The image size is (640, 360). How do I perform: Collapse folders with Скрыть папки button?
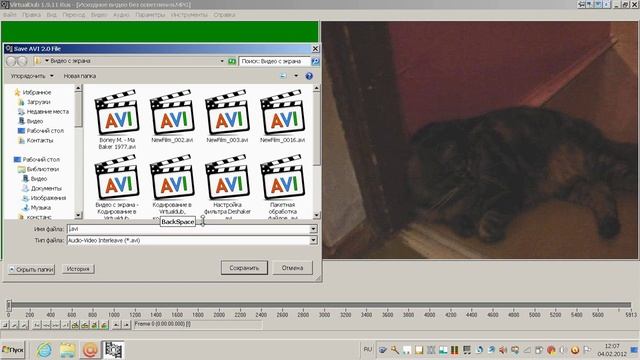pos(31,269)
